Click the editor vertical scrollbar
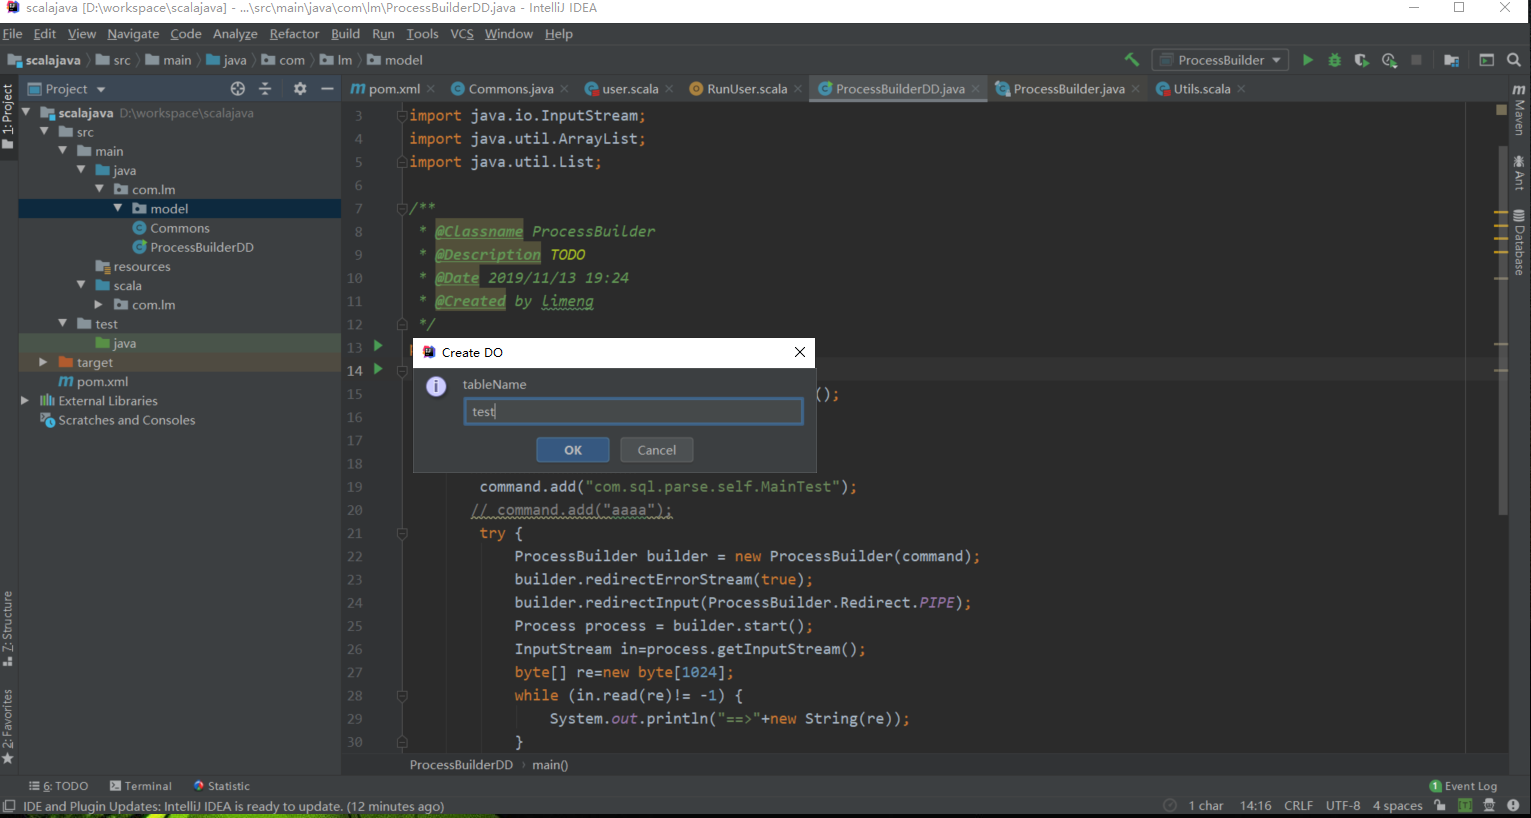This screenshot has width=1531, height=818. [1502, 330]
